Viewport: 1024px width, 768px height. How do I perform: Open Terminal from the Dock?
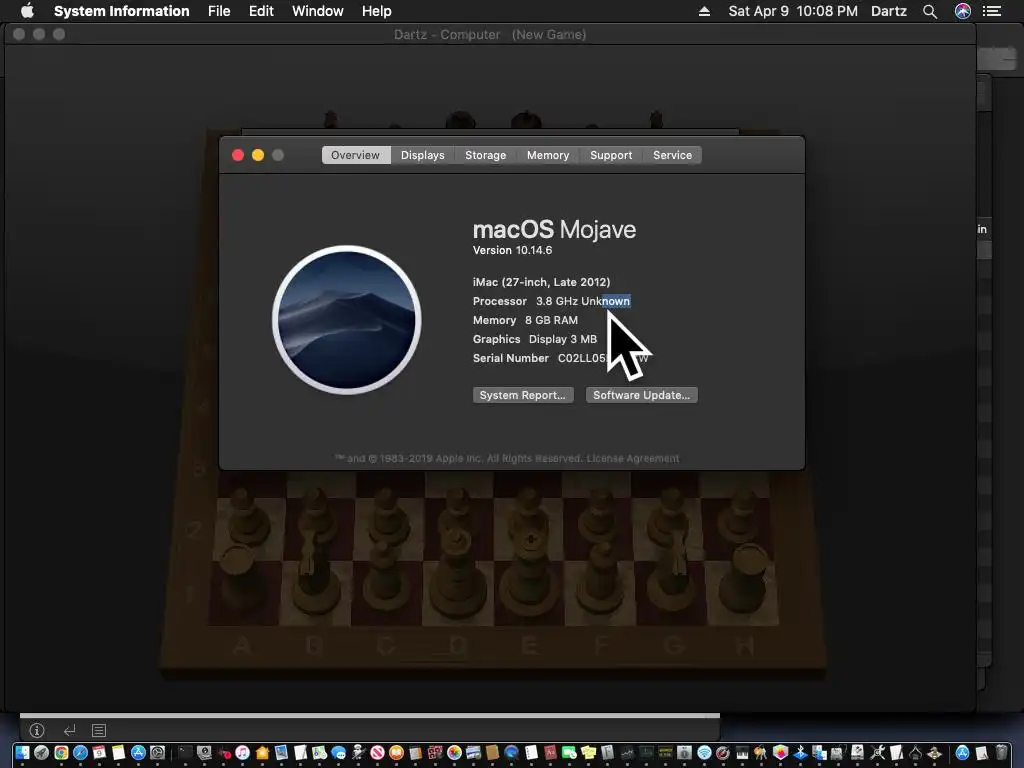(x=185, y=752)
